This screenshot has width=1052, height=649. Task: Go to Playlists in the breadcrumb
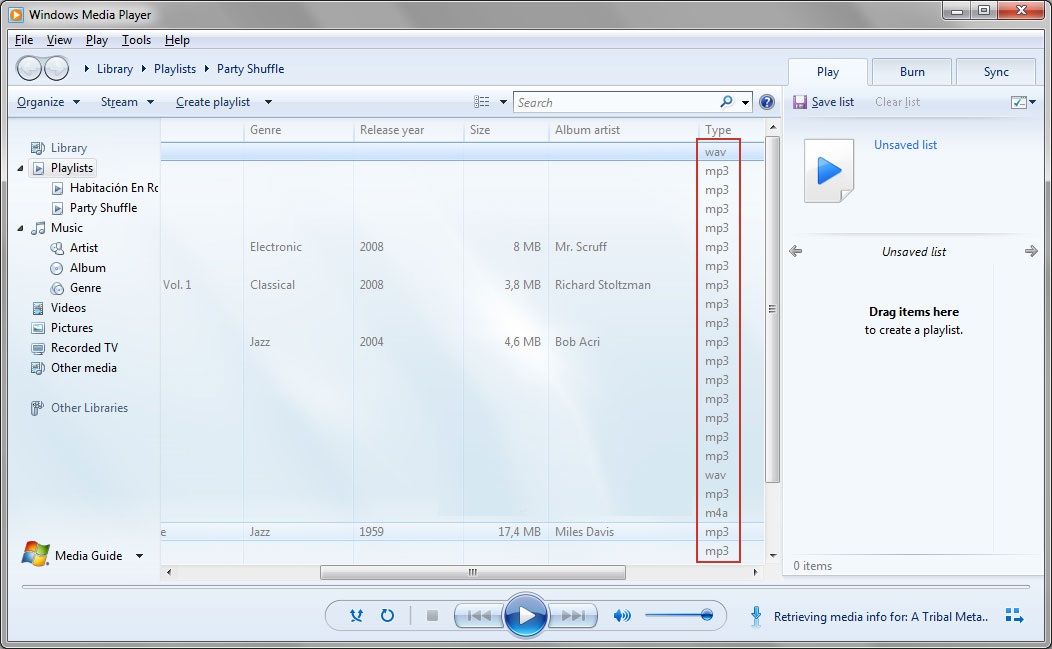174,68
